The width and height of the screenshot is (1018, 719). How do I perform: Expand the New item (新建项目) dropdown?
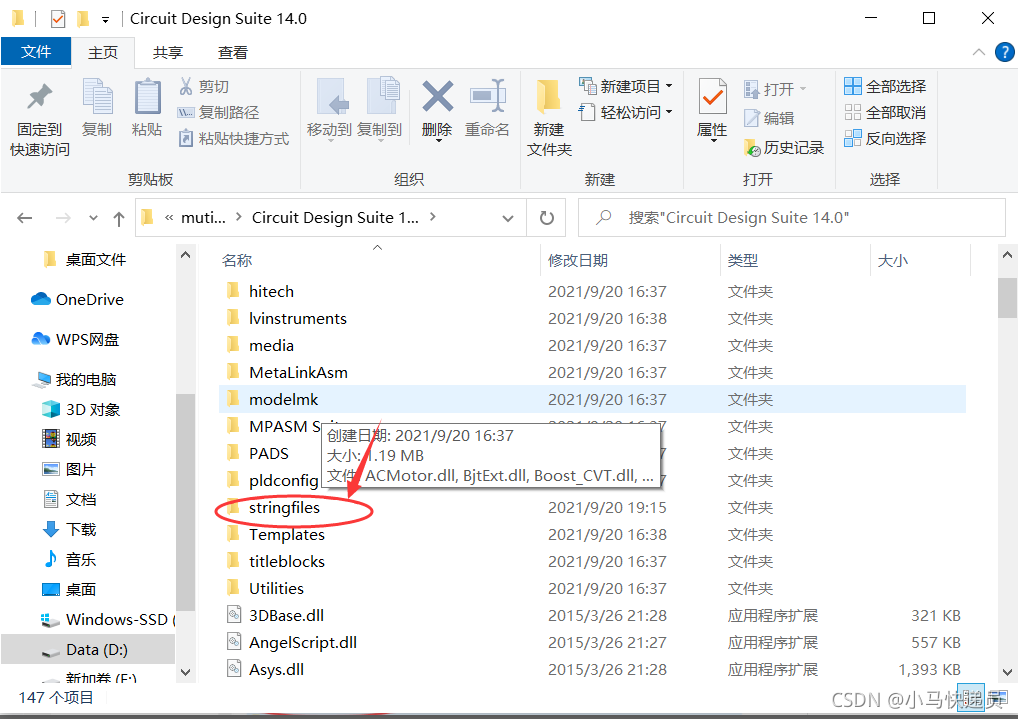click(669, 86)
